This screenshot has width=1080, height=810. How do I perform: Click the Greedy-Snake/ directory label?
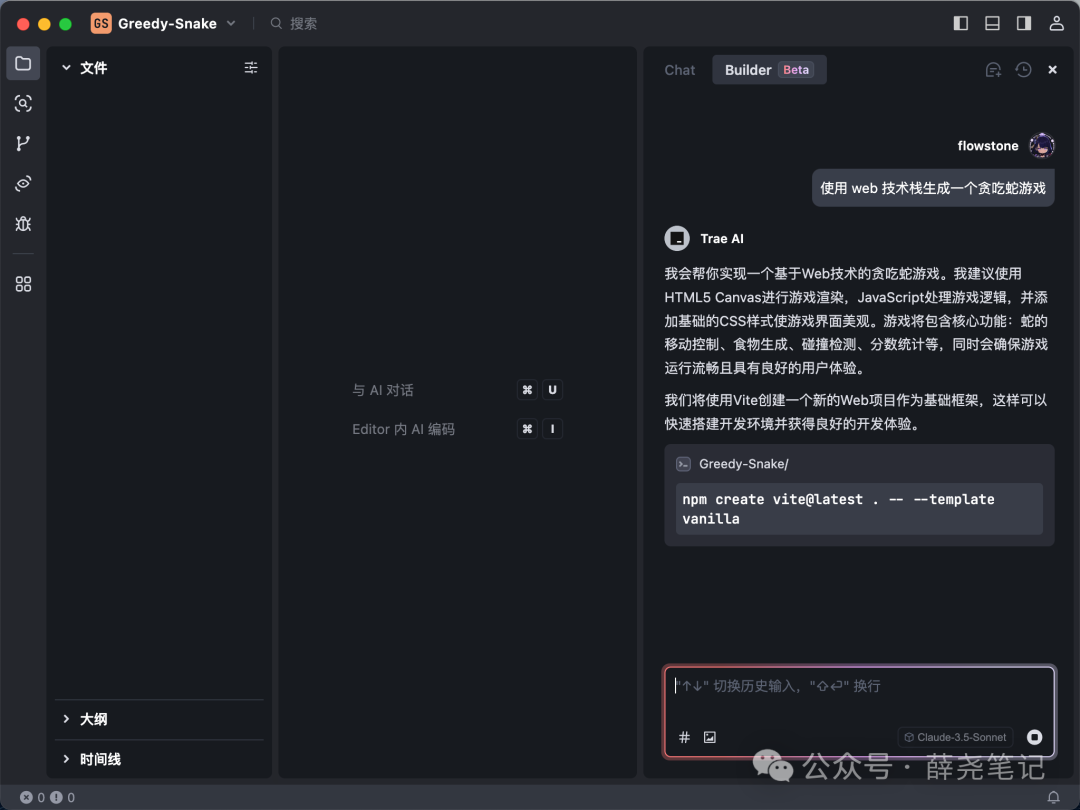743,464
